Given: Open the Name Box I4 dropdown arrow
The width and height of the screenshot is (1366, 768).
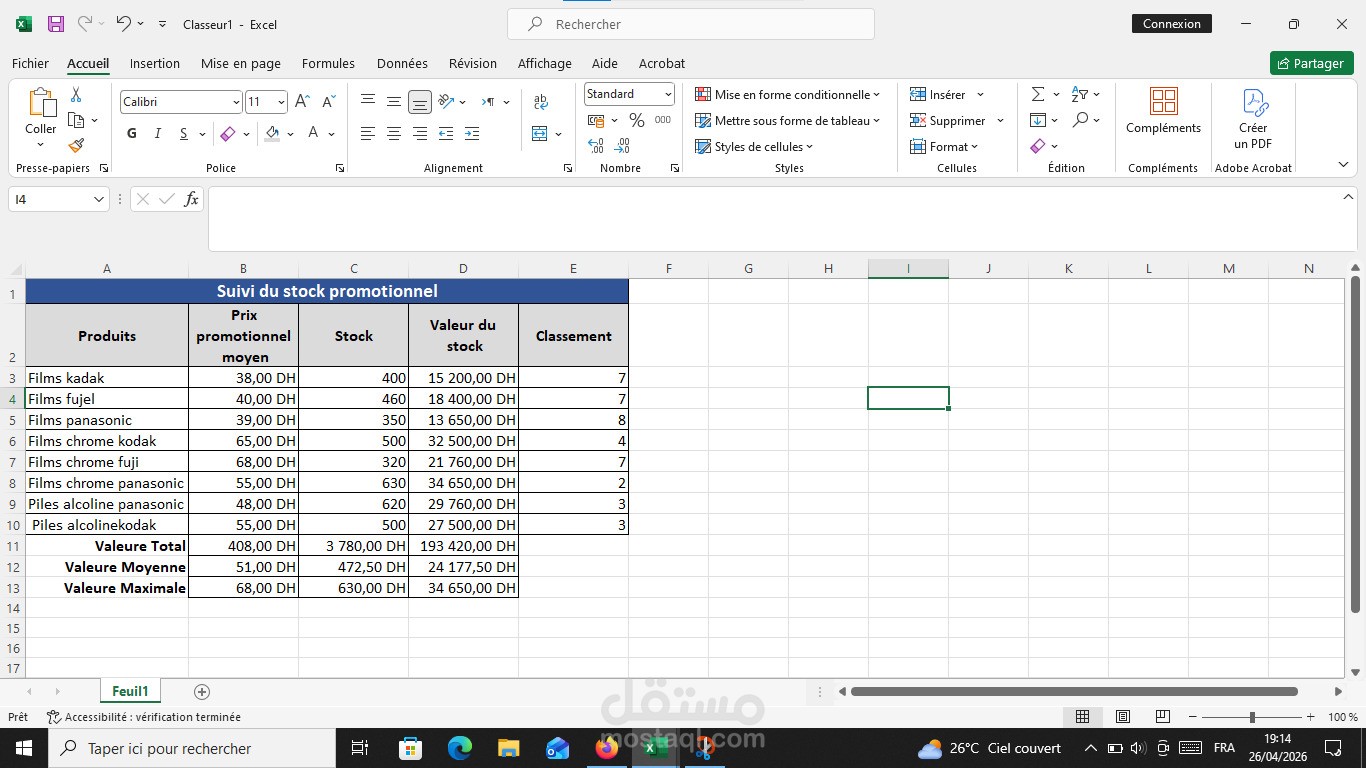Looking at the screenshot, I should coord(98,199).
